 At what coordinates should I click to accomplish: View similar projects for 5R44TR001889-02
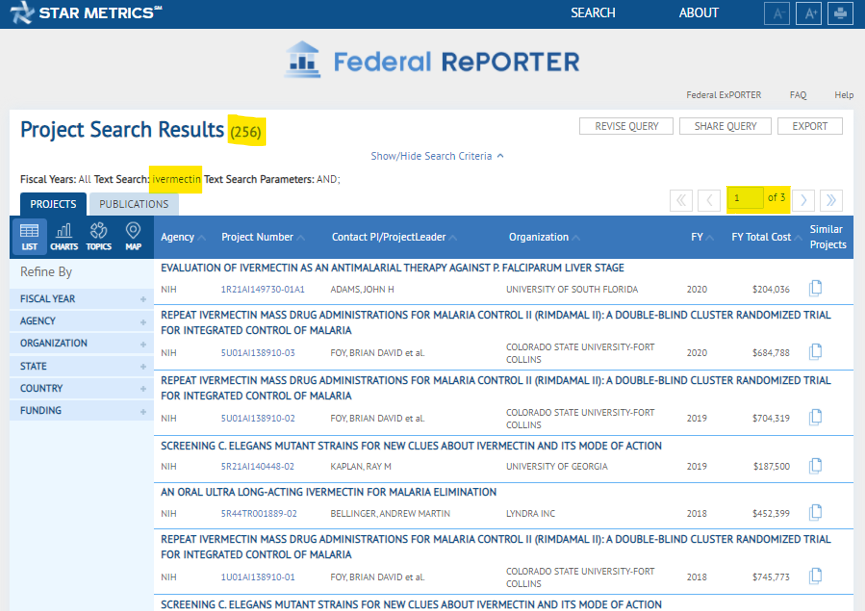coord(815,513)
